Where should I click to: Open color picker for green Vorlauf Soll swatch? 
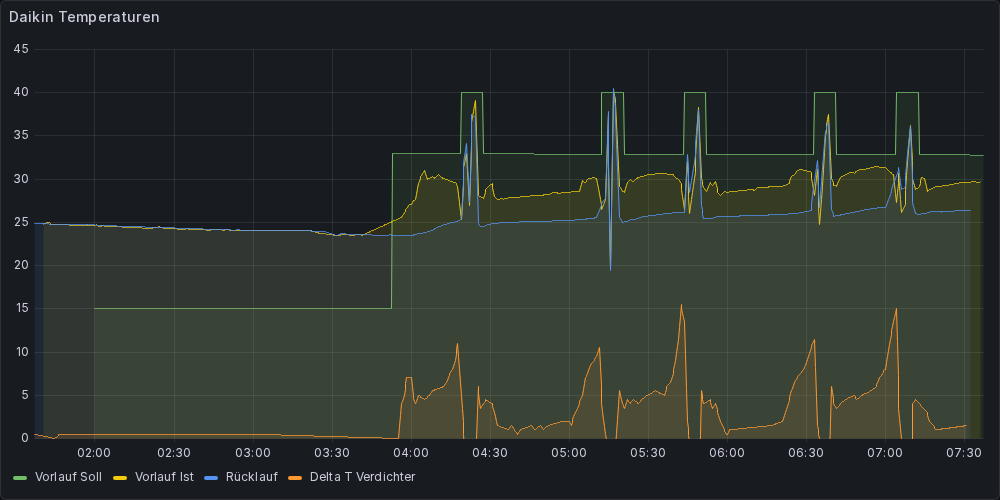[20, 477]
